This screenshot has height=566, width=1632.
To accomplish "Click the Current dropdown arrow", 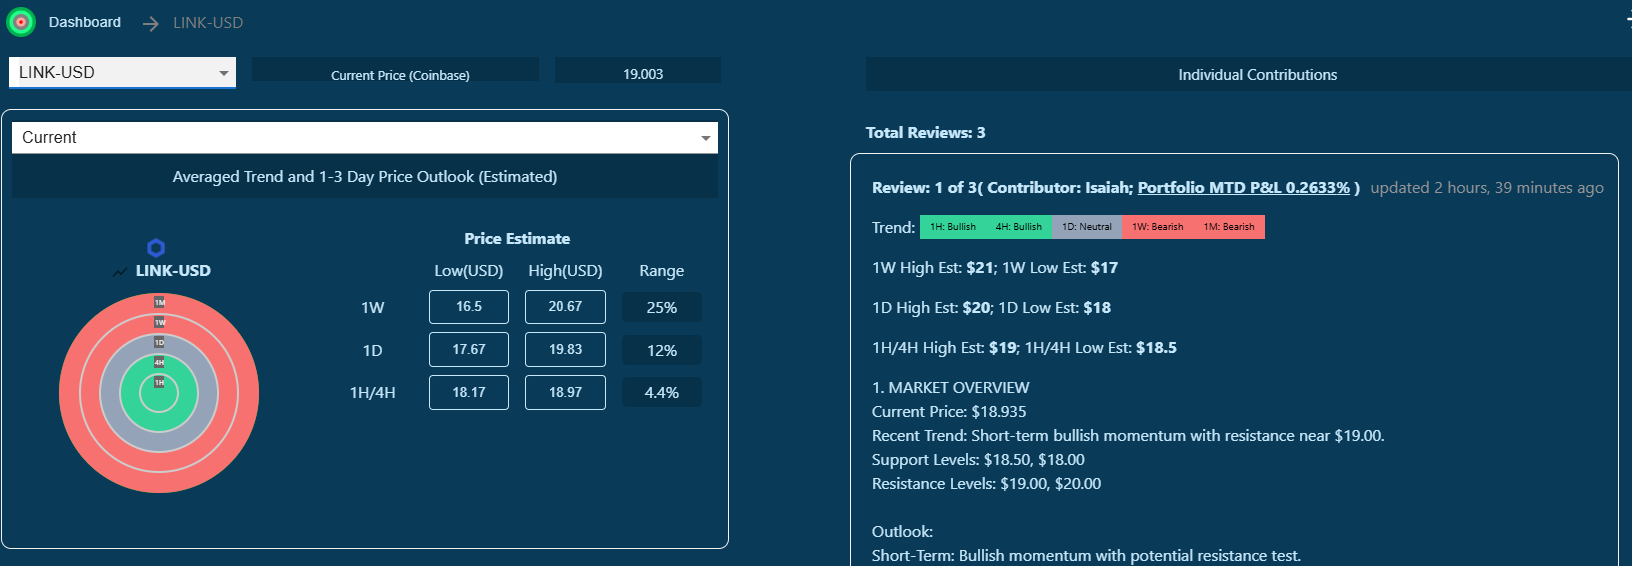I will [x=706, y=138].
